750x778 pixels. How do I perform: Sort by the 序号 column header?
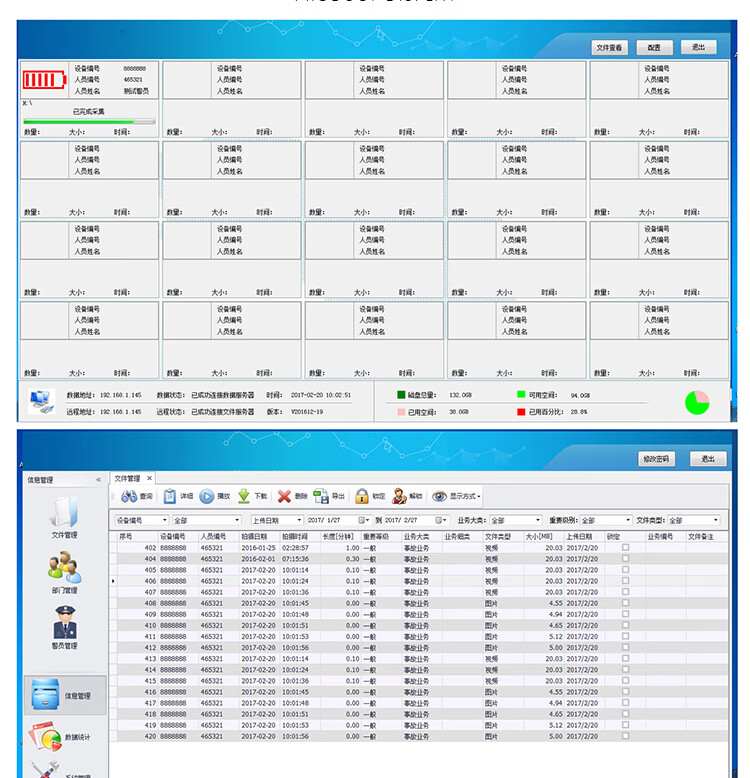click(x=137, y=536)
